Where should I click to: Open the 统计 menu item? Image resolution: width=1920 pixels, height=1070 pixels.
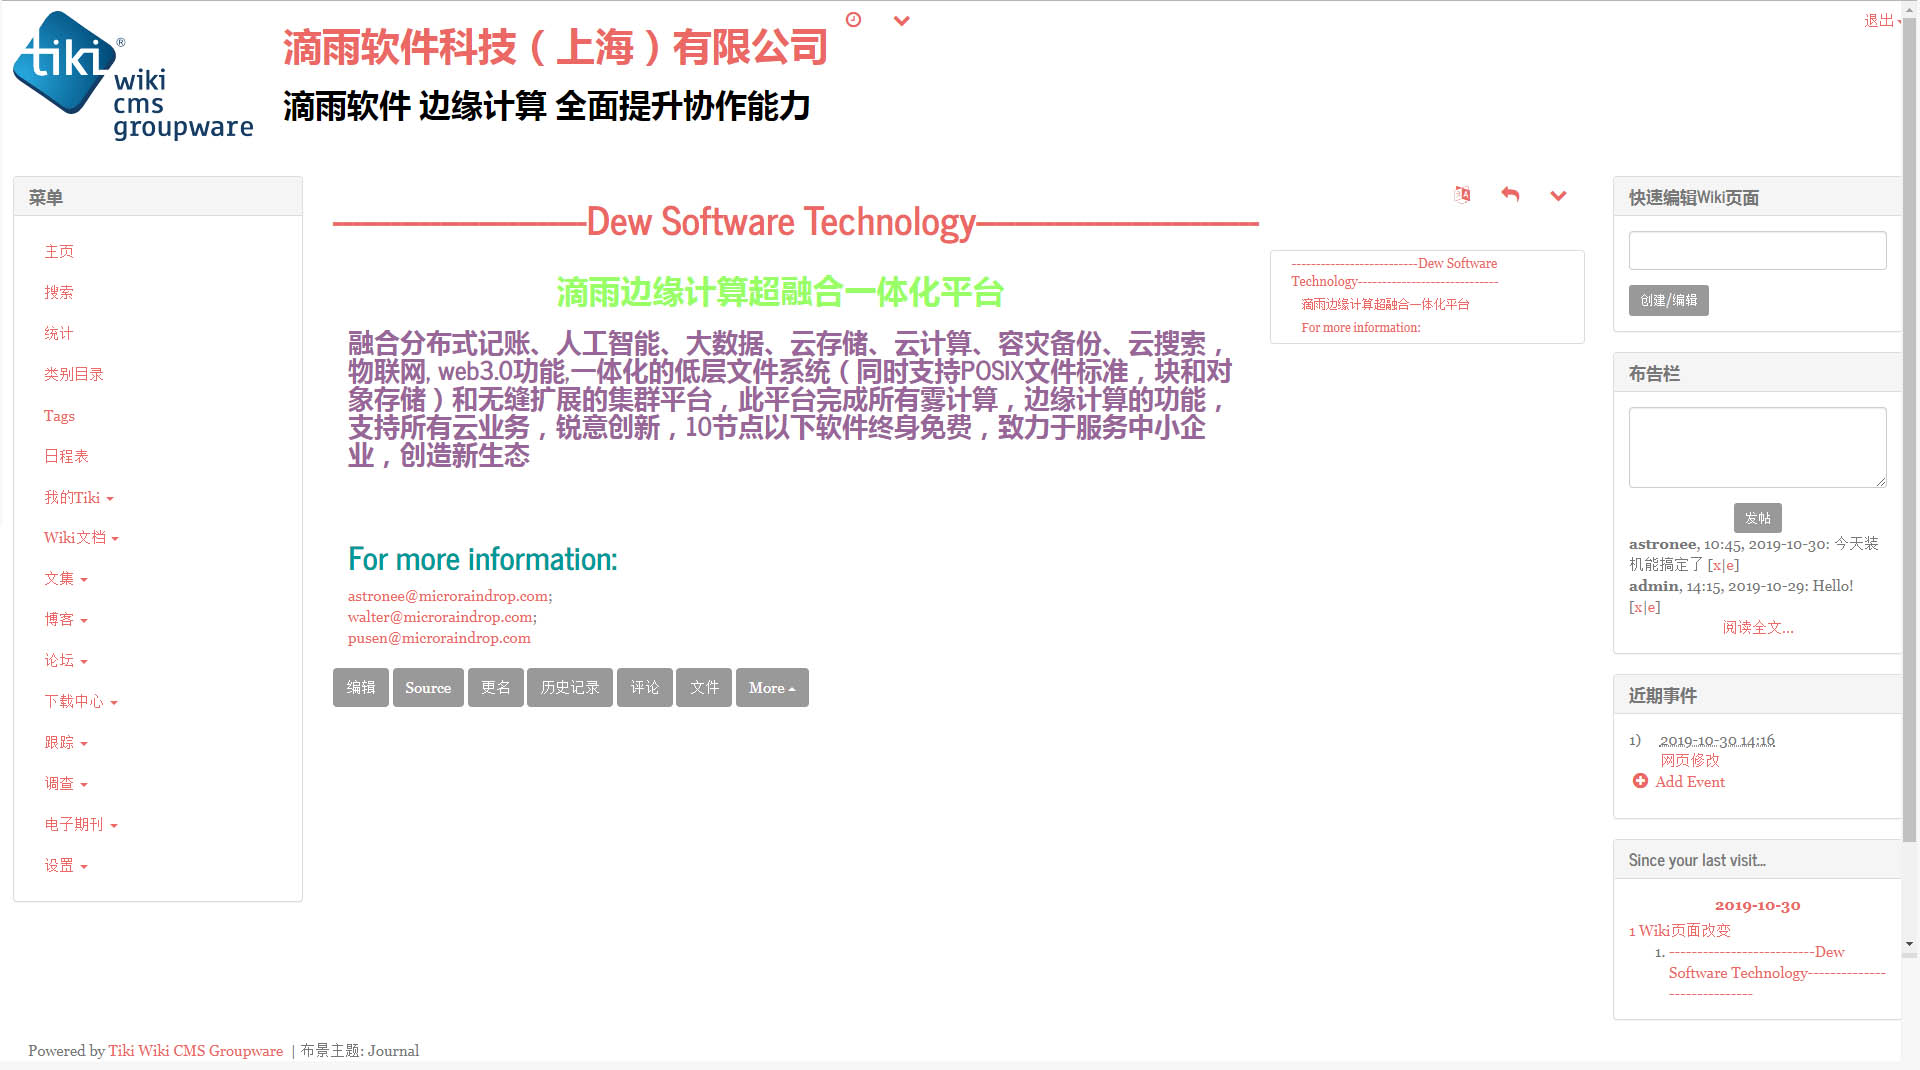coord(59,333)
